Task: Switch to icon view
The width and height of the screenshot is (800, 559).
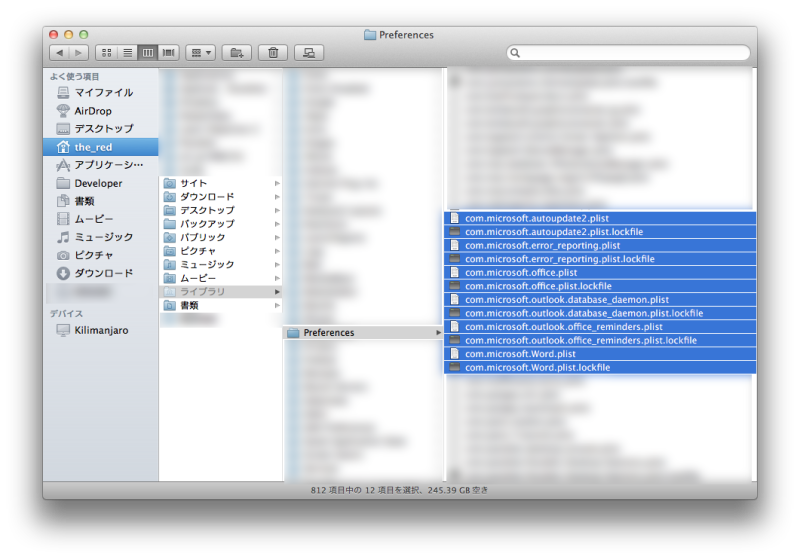Action: 107,53
